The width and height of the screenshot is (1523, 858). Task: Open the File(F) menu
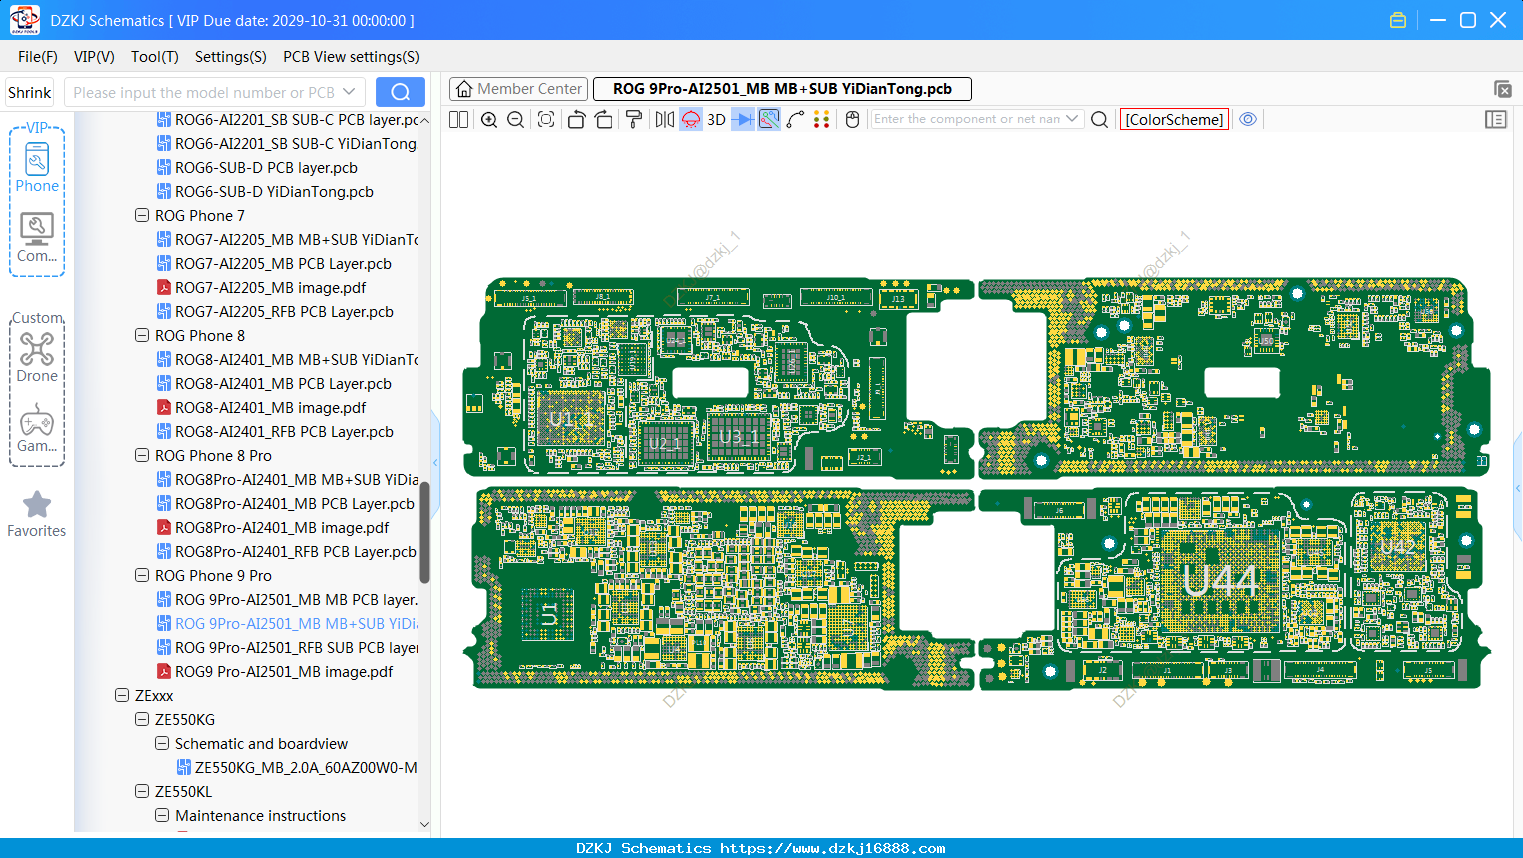click(38, 57)
